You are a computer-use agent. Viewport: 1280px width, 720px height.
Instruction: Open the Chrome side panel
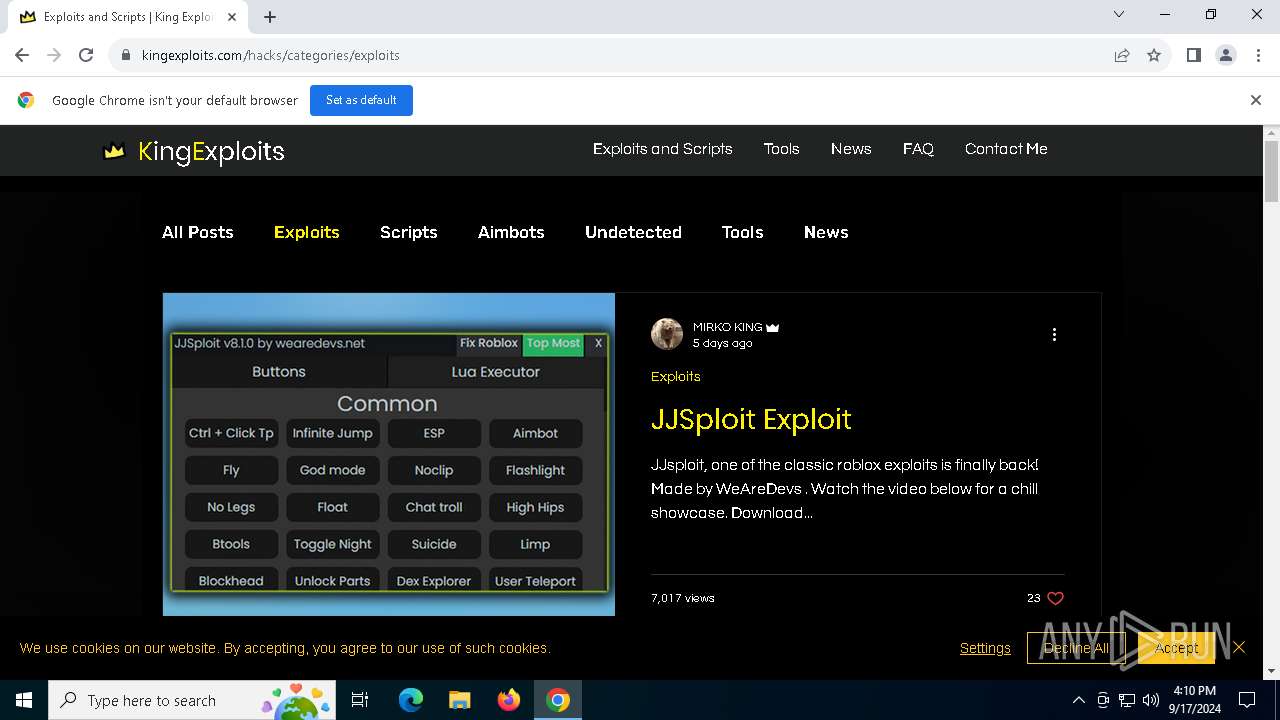[1193, 55]
